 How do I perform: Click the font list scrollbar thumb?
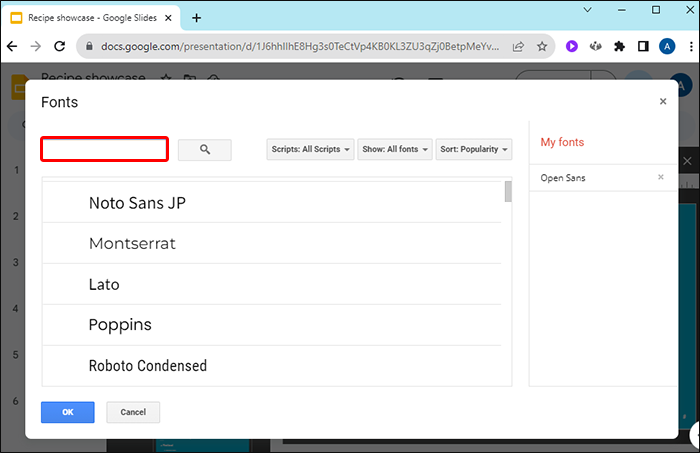click(509, 191)
